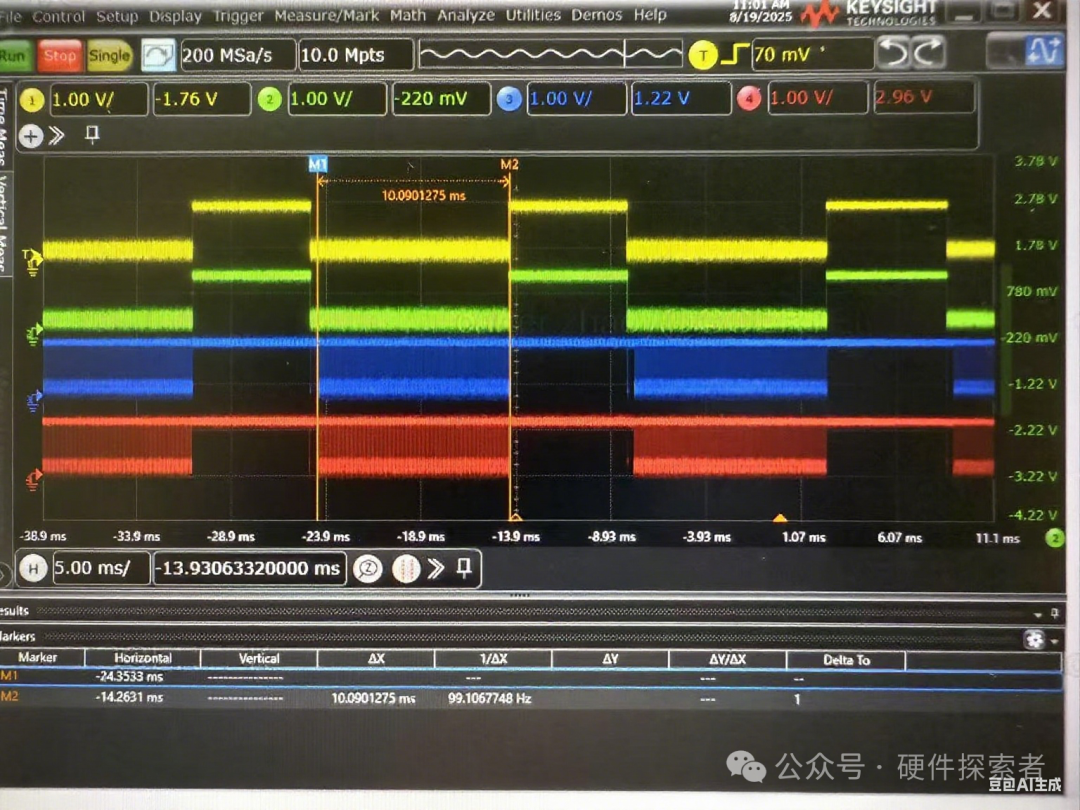
Task: Open the Measure/Mark menu
Action: [x=326, y=14]
